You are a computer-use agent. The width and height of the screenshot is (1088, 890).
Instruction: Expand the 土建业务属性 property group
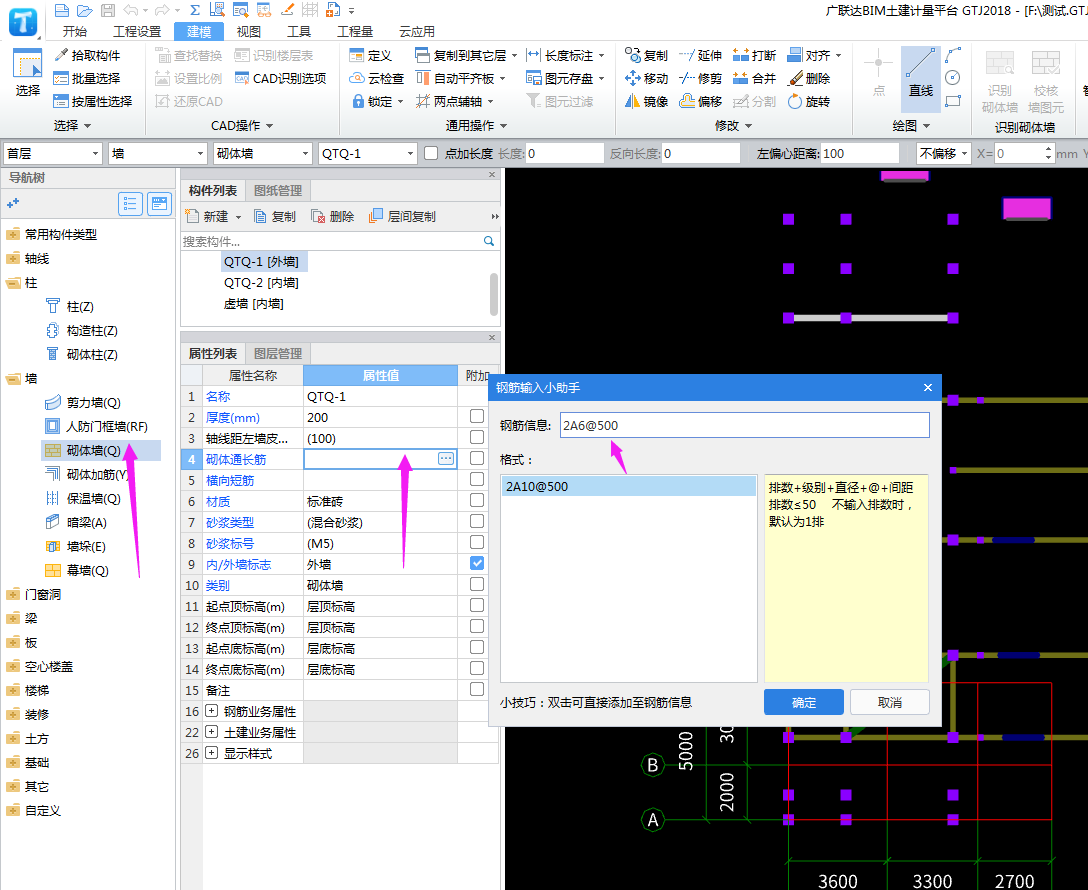click(212, 732)
